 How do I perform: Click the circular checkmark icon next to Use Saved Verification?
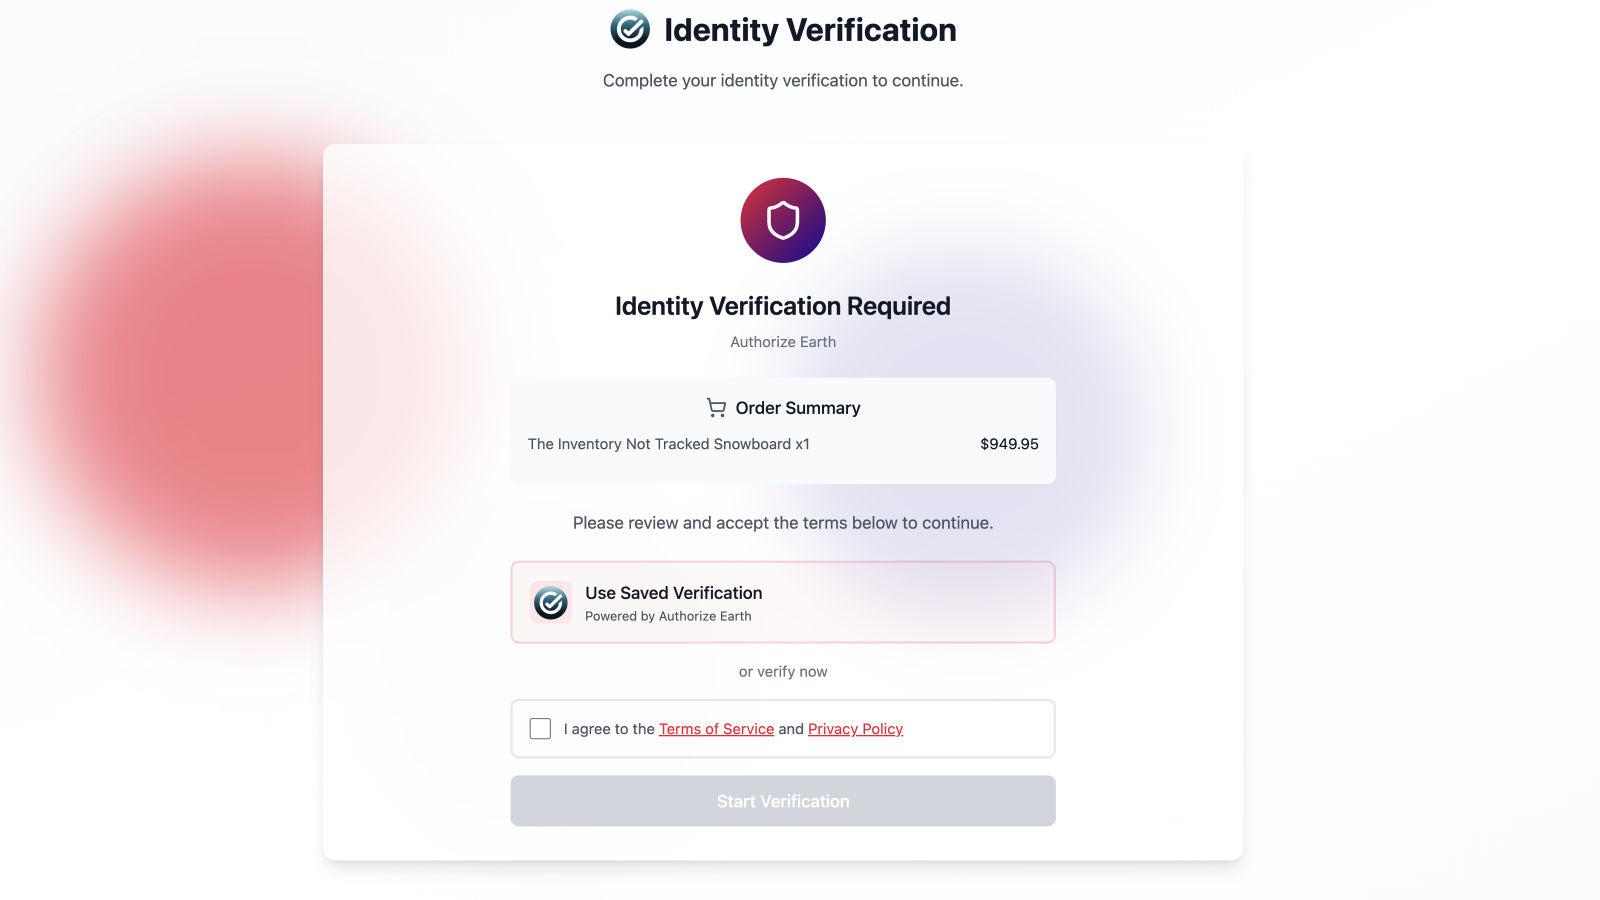coord(551,602)
